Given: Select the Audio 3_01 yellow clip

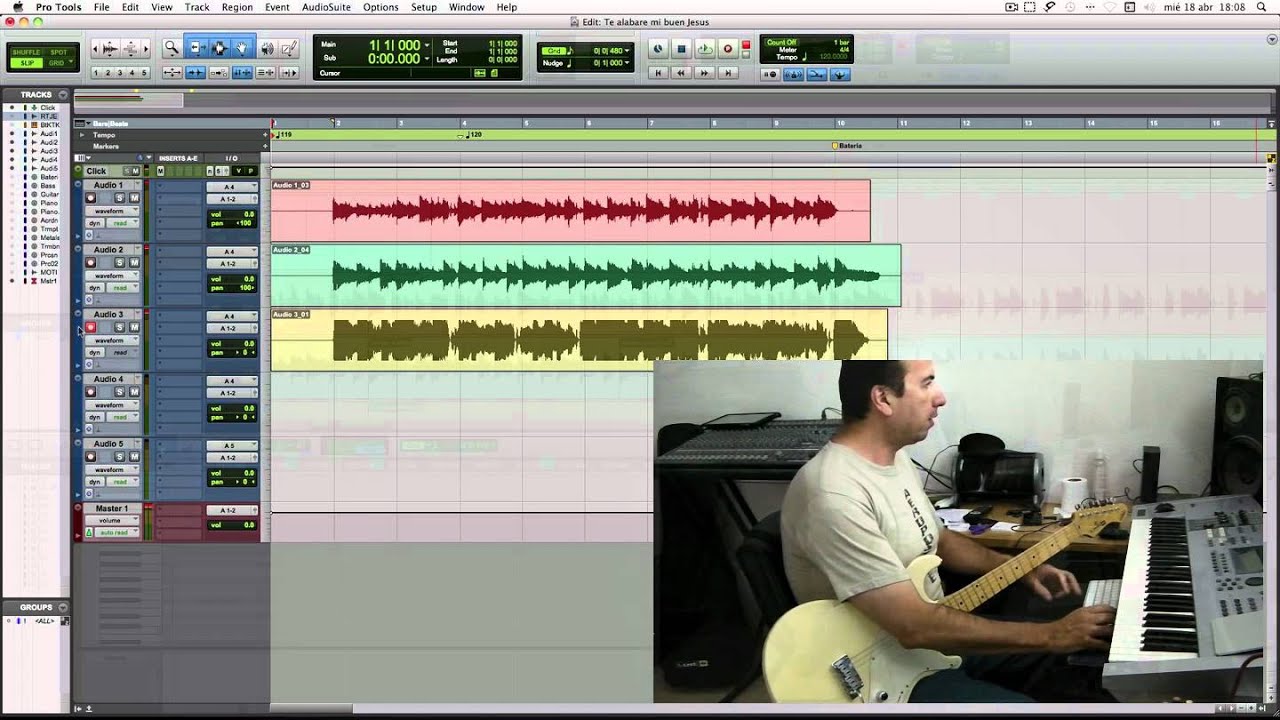Looking at the screenshot, I should (579, 340).
